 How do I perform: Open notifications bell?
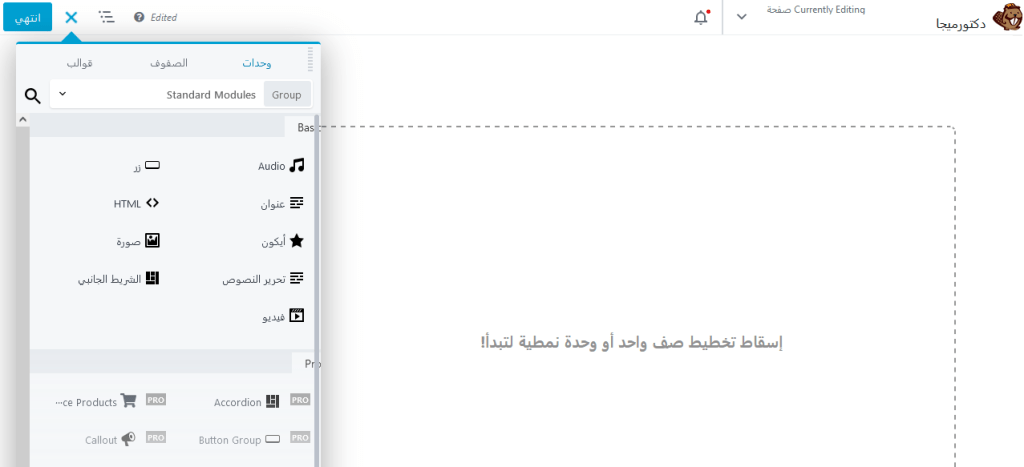point(701,18)
